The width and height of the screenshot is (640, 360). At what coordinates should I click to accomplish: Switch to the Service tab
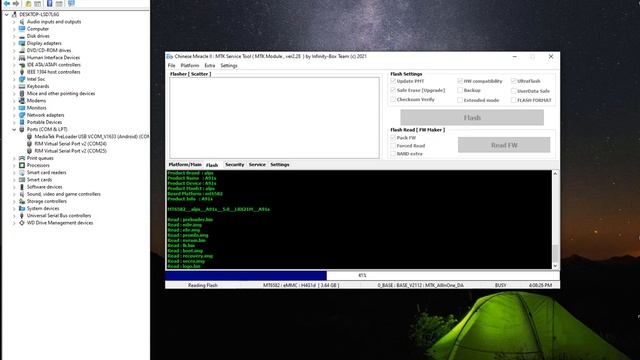coord(257,164)
